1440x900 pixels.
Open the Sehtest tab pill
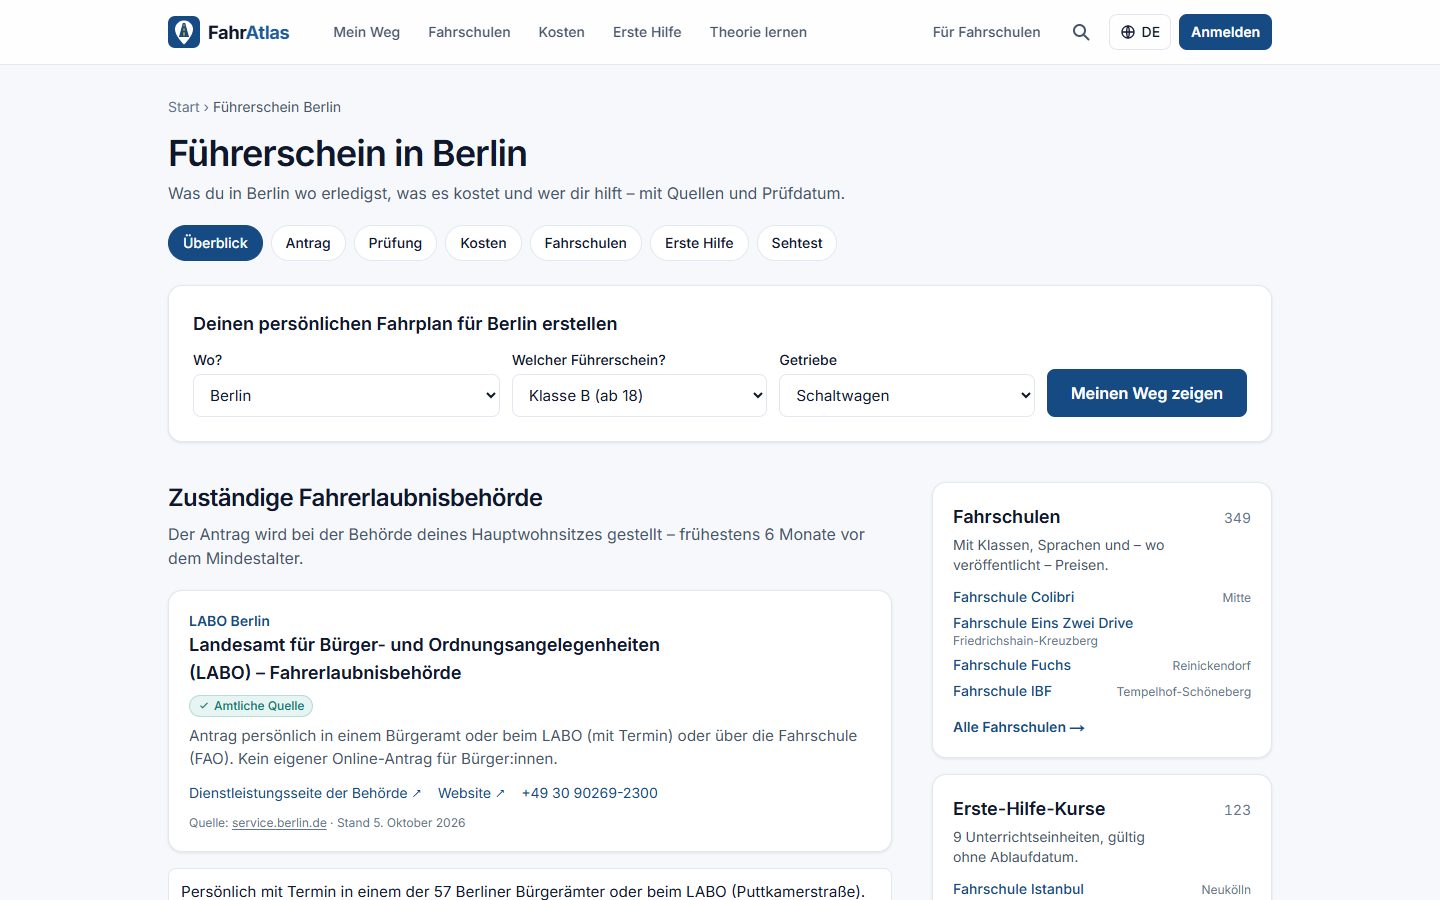797,243
